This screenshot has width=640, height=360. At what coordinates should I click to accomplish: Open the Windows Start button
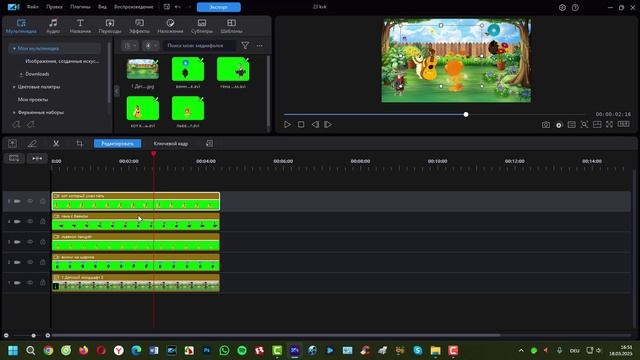point(13,351)
